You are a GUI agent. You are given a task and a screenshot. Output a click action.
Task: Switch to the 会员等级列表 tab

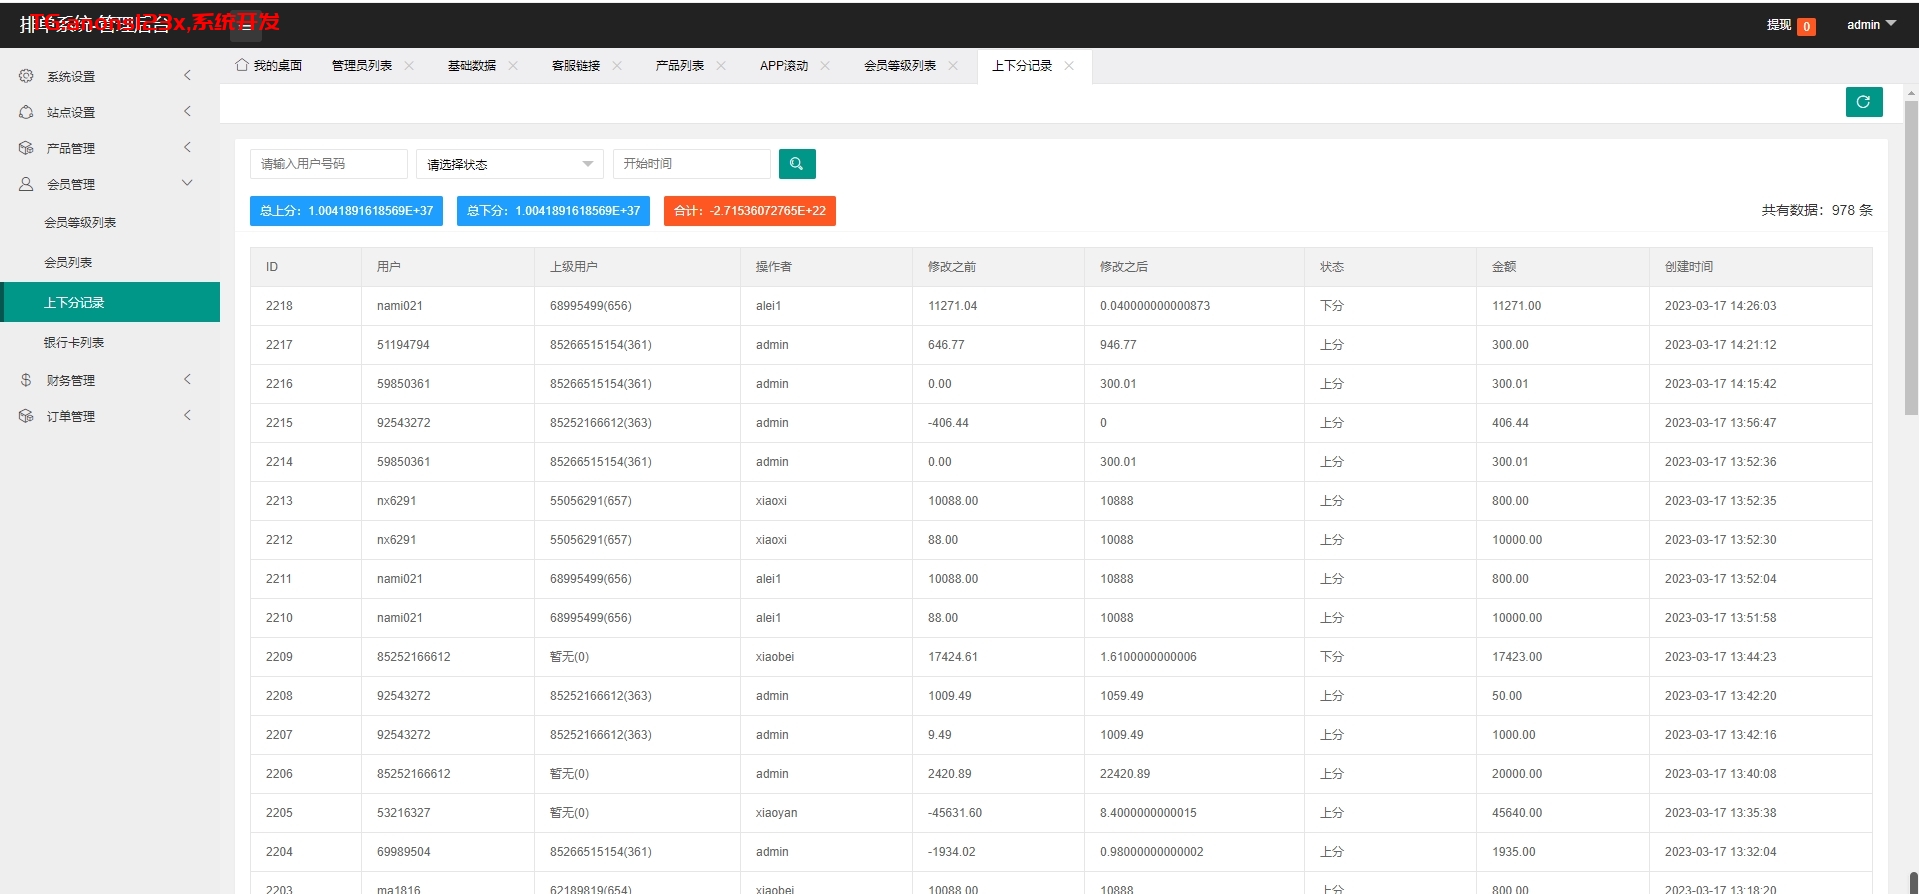click(x=899, y=66)
